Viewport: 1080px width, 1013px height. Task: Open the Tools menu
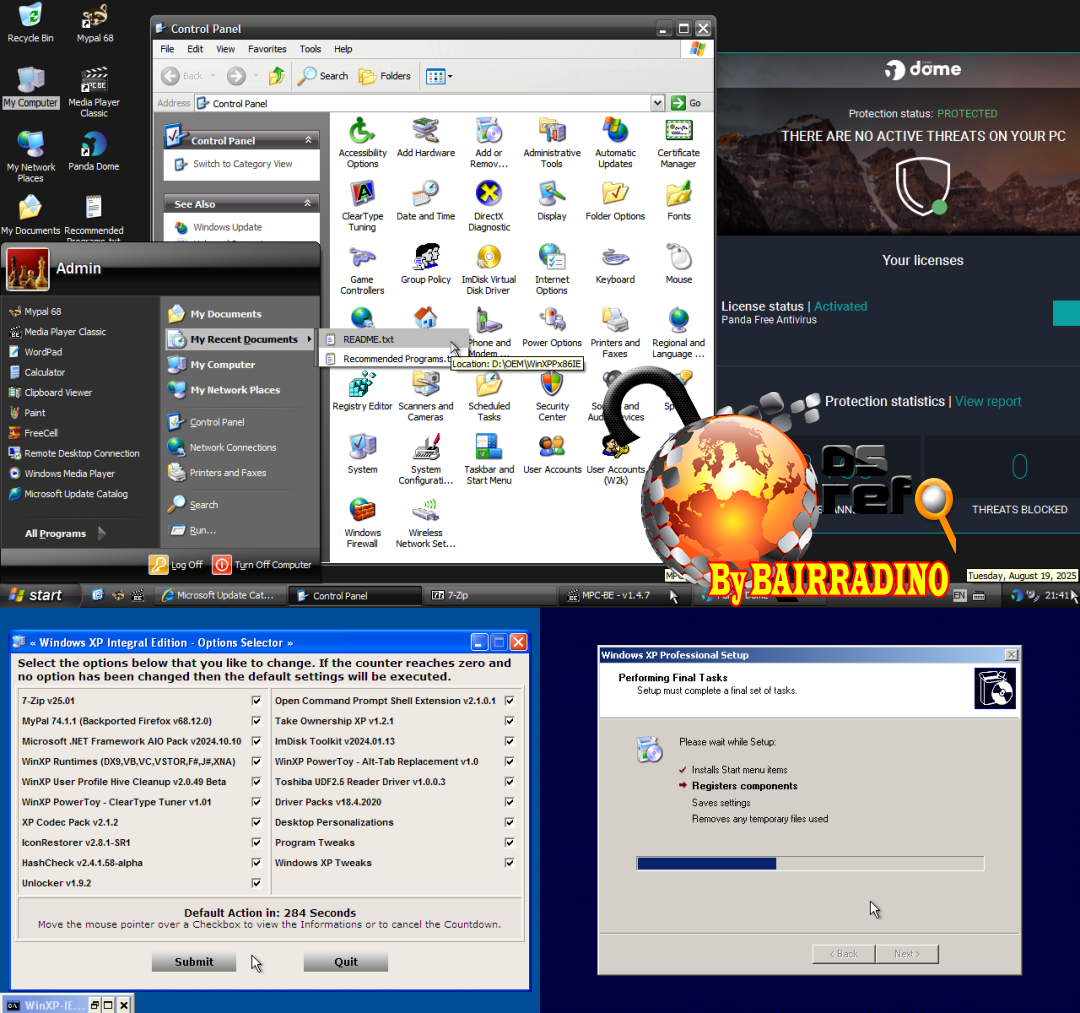[310, 49]
